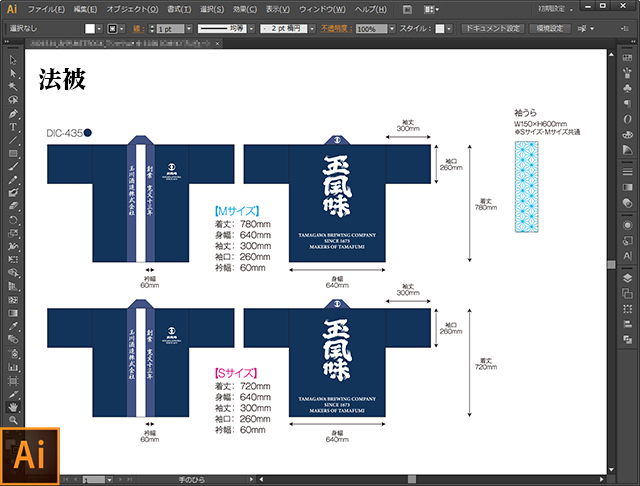Select the Lasso tool
Screen dimensions: 640x486
tap(13, 100)
